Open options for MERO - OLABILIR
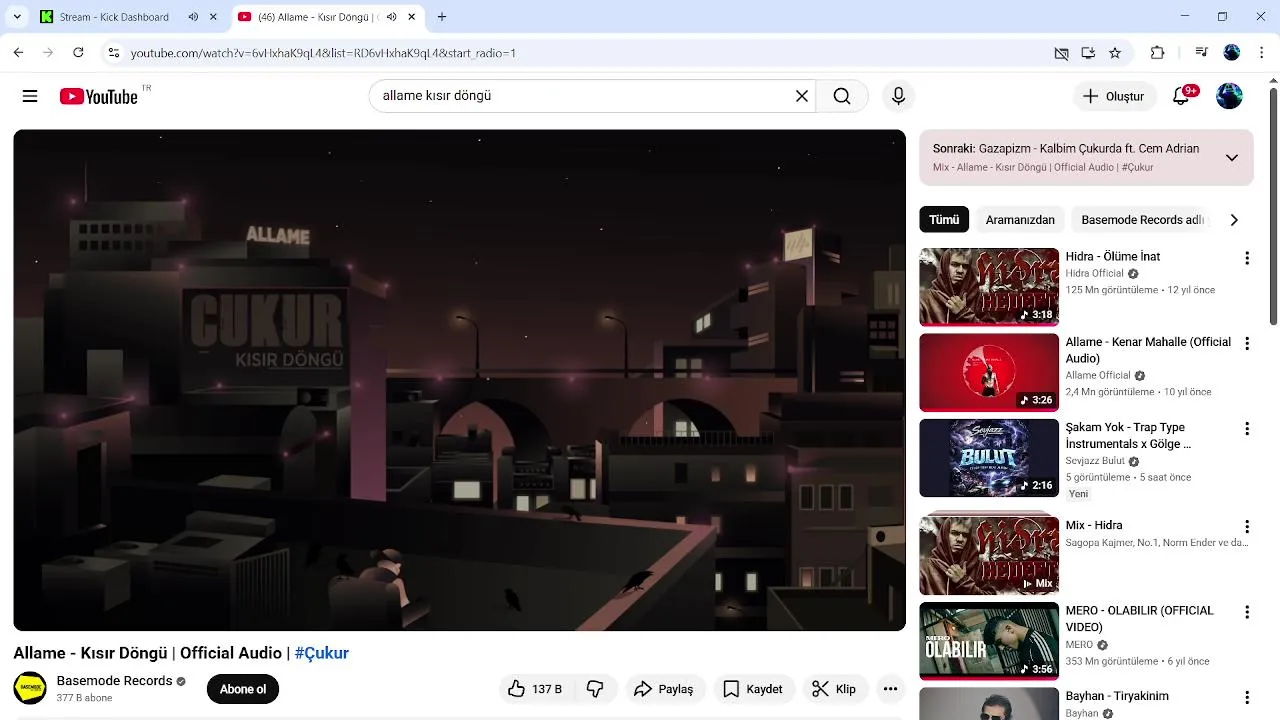The height and width of the screenshot is (720, 1280). click(1246, 612)
